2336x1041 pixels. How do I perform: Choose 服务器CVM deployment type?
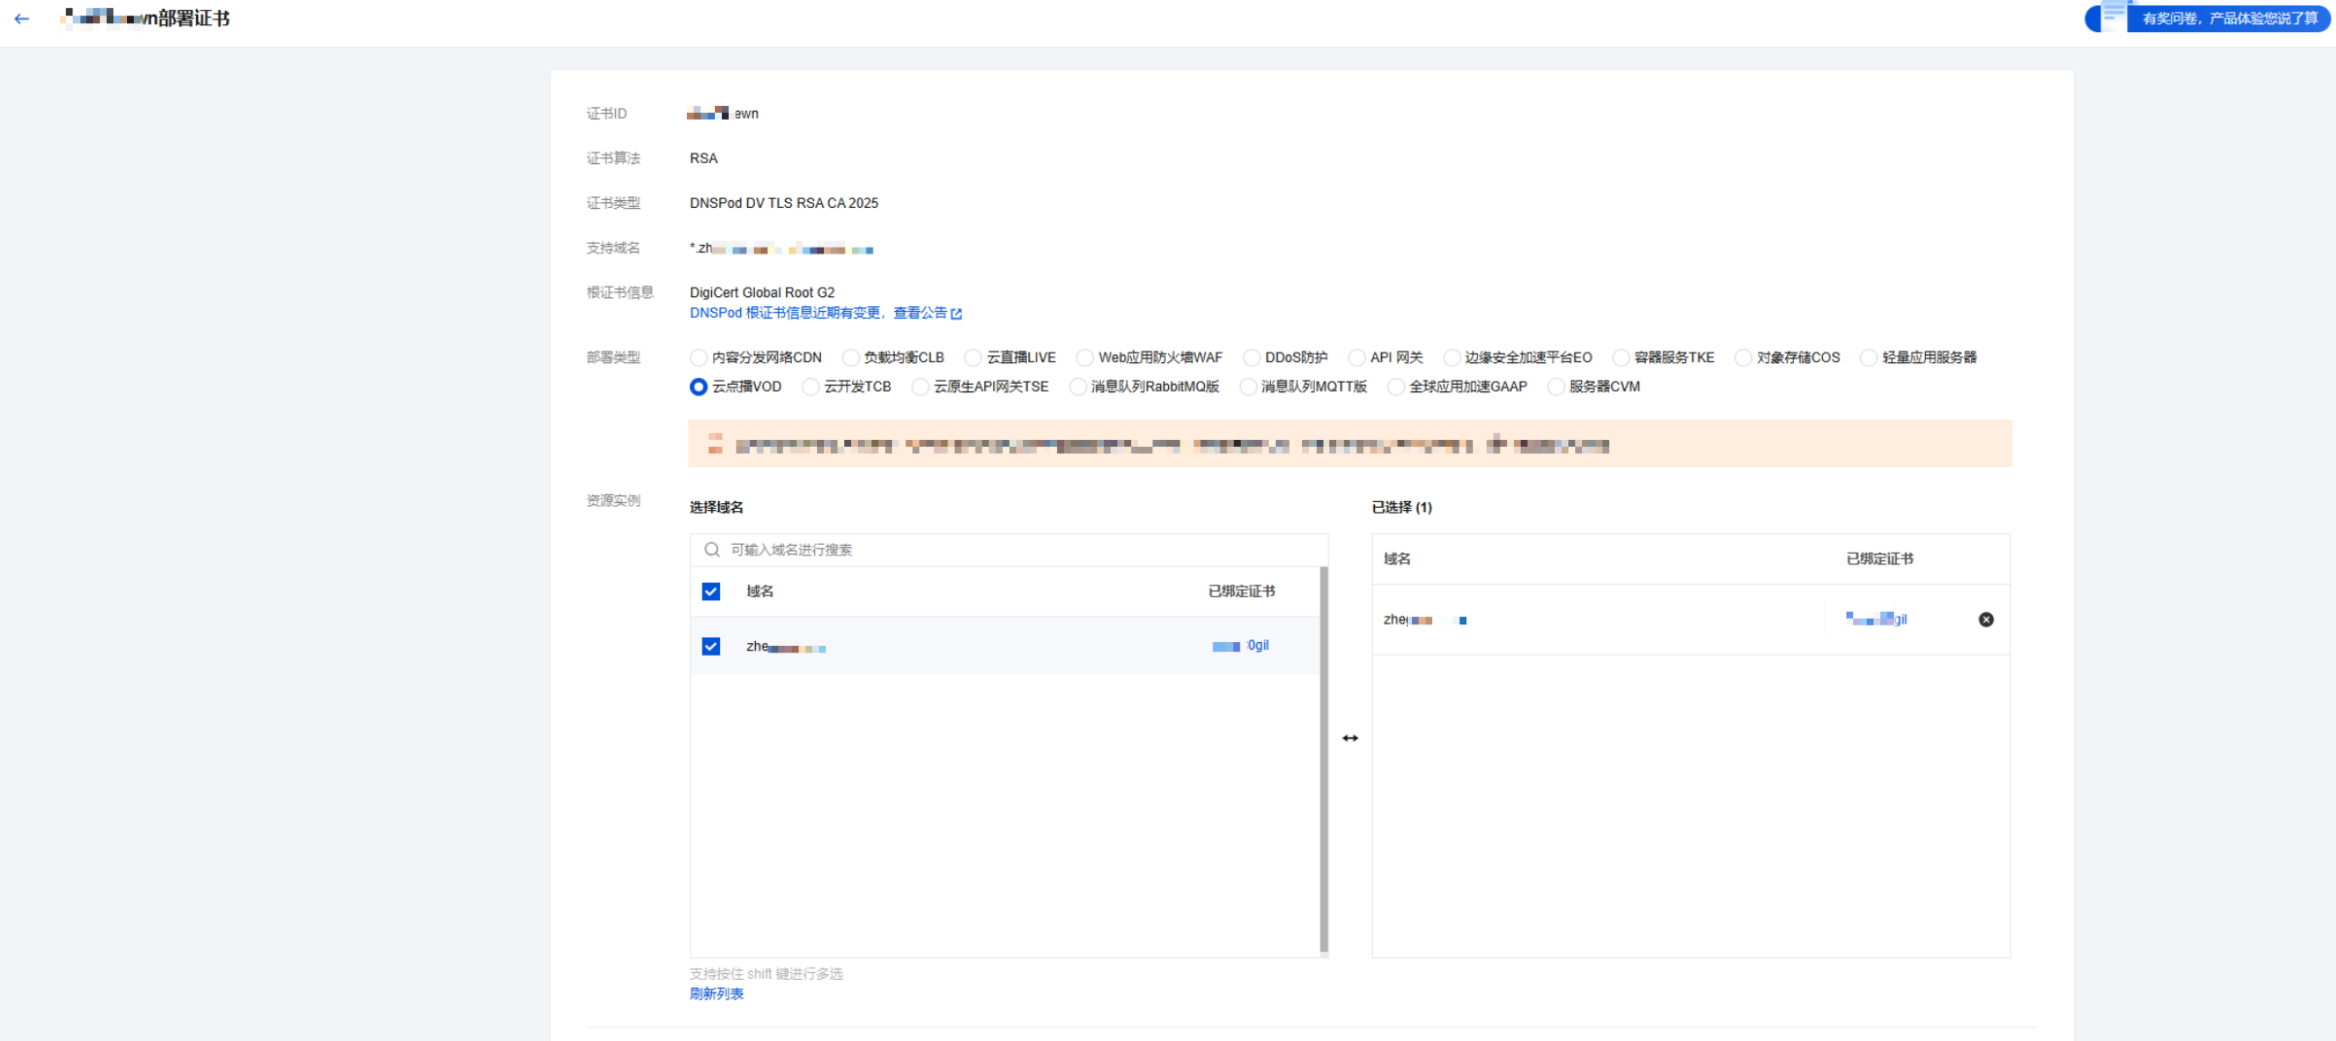click(x=1556, y=387)
